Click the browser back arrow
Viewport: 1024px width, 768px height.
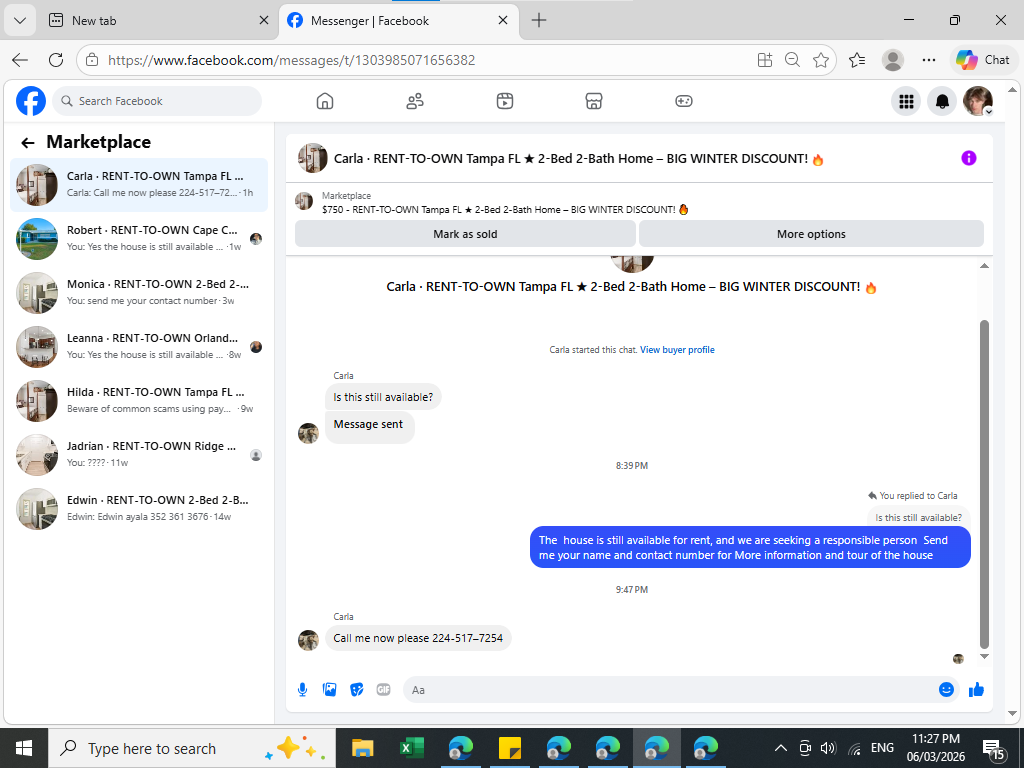[x=20, y=60]
